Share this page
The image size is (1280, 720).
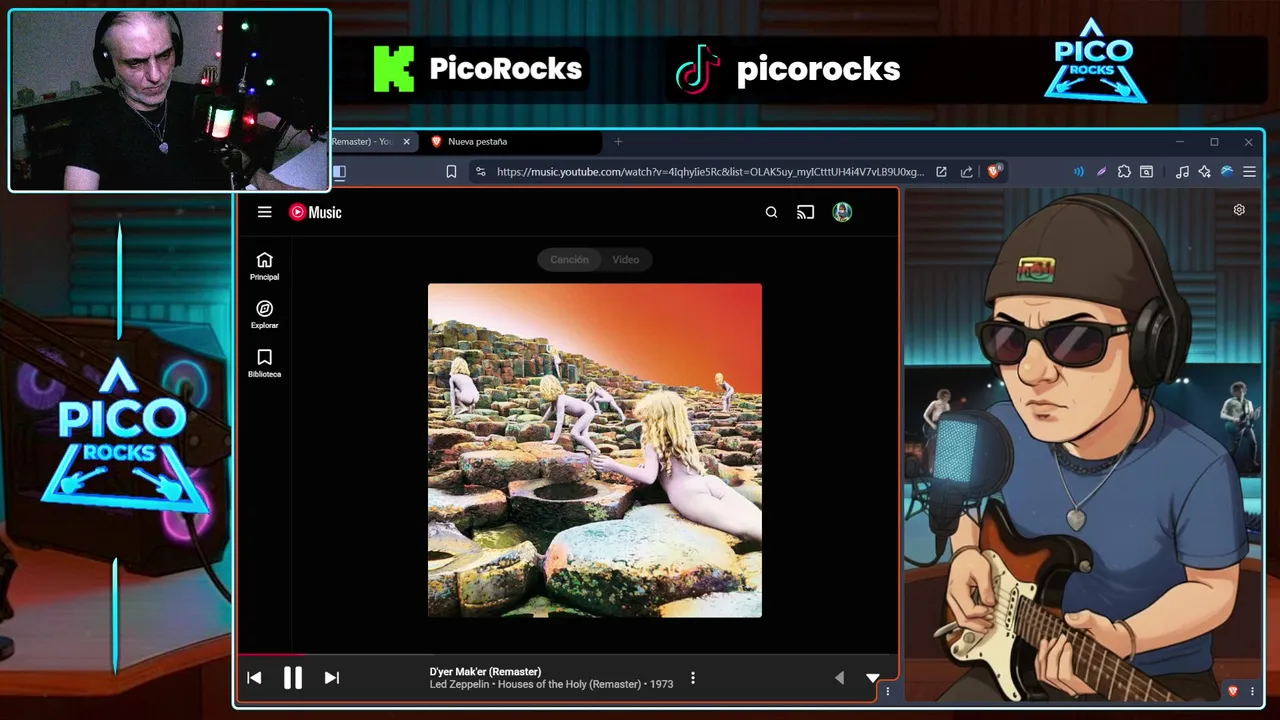tap(966, 172)
